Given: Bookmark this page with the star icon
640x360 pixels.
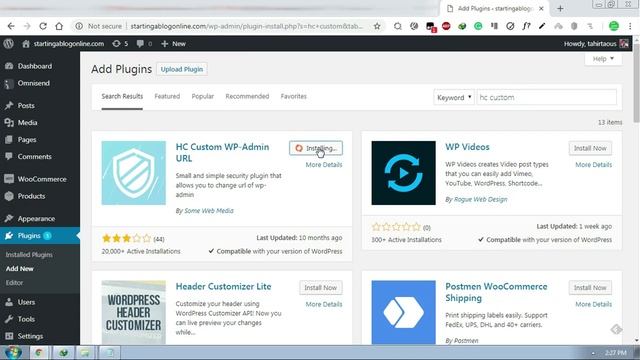Looking at the screenshot, I should pyautogui.click(x=377, y=26).
